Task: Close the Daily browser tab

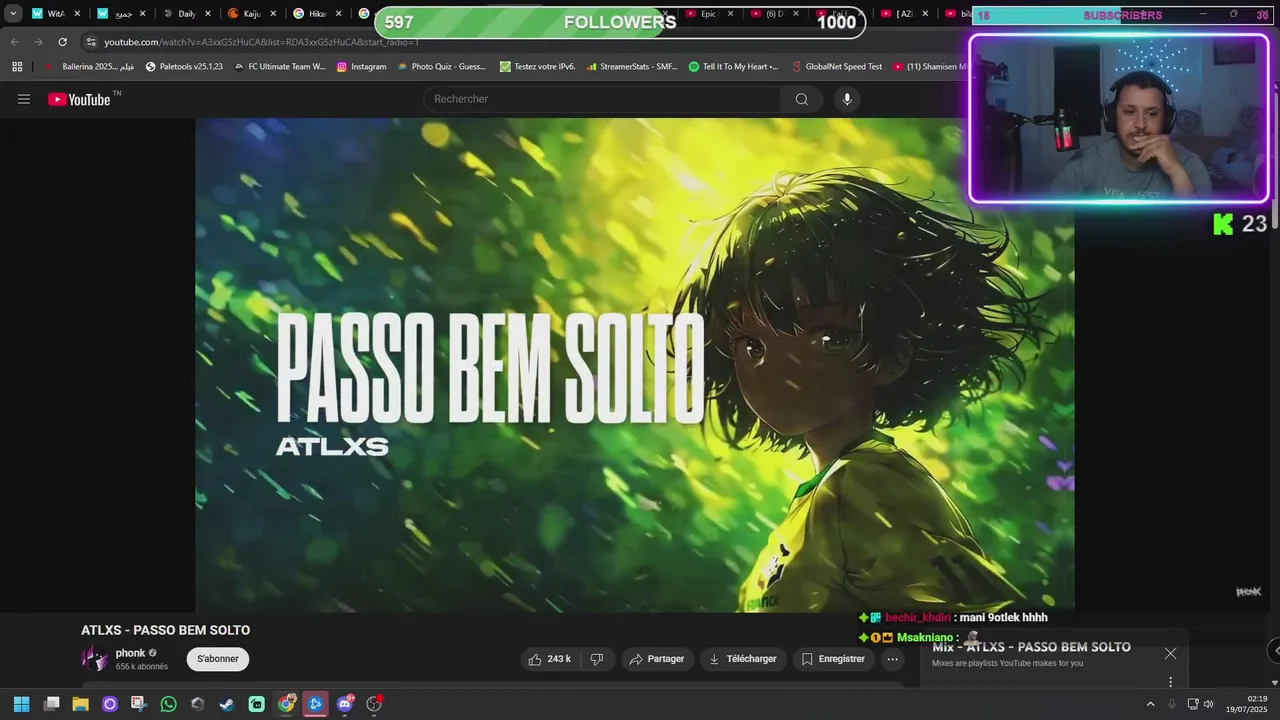Action: (208, 14)
